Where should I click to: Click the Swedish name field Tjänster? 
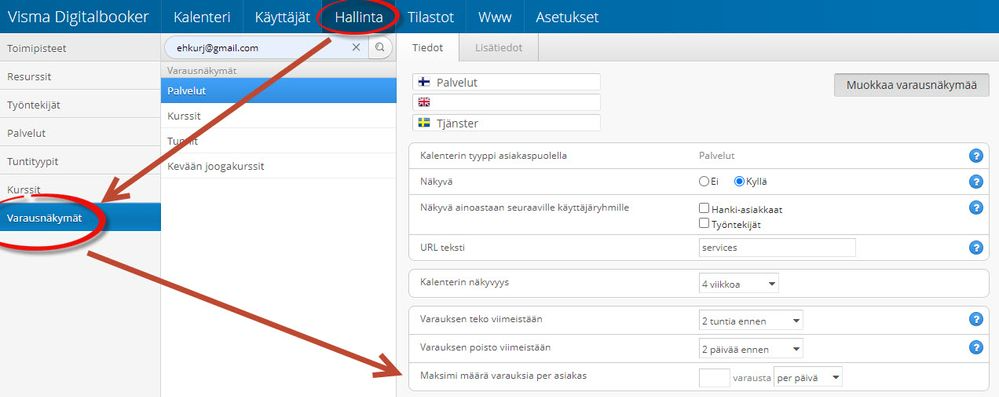pos(507,123)
